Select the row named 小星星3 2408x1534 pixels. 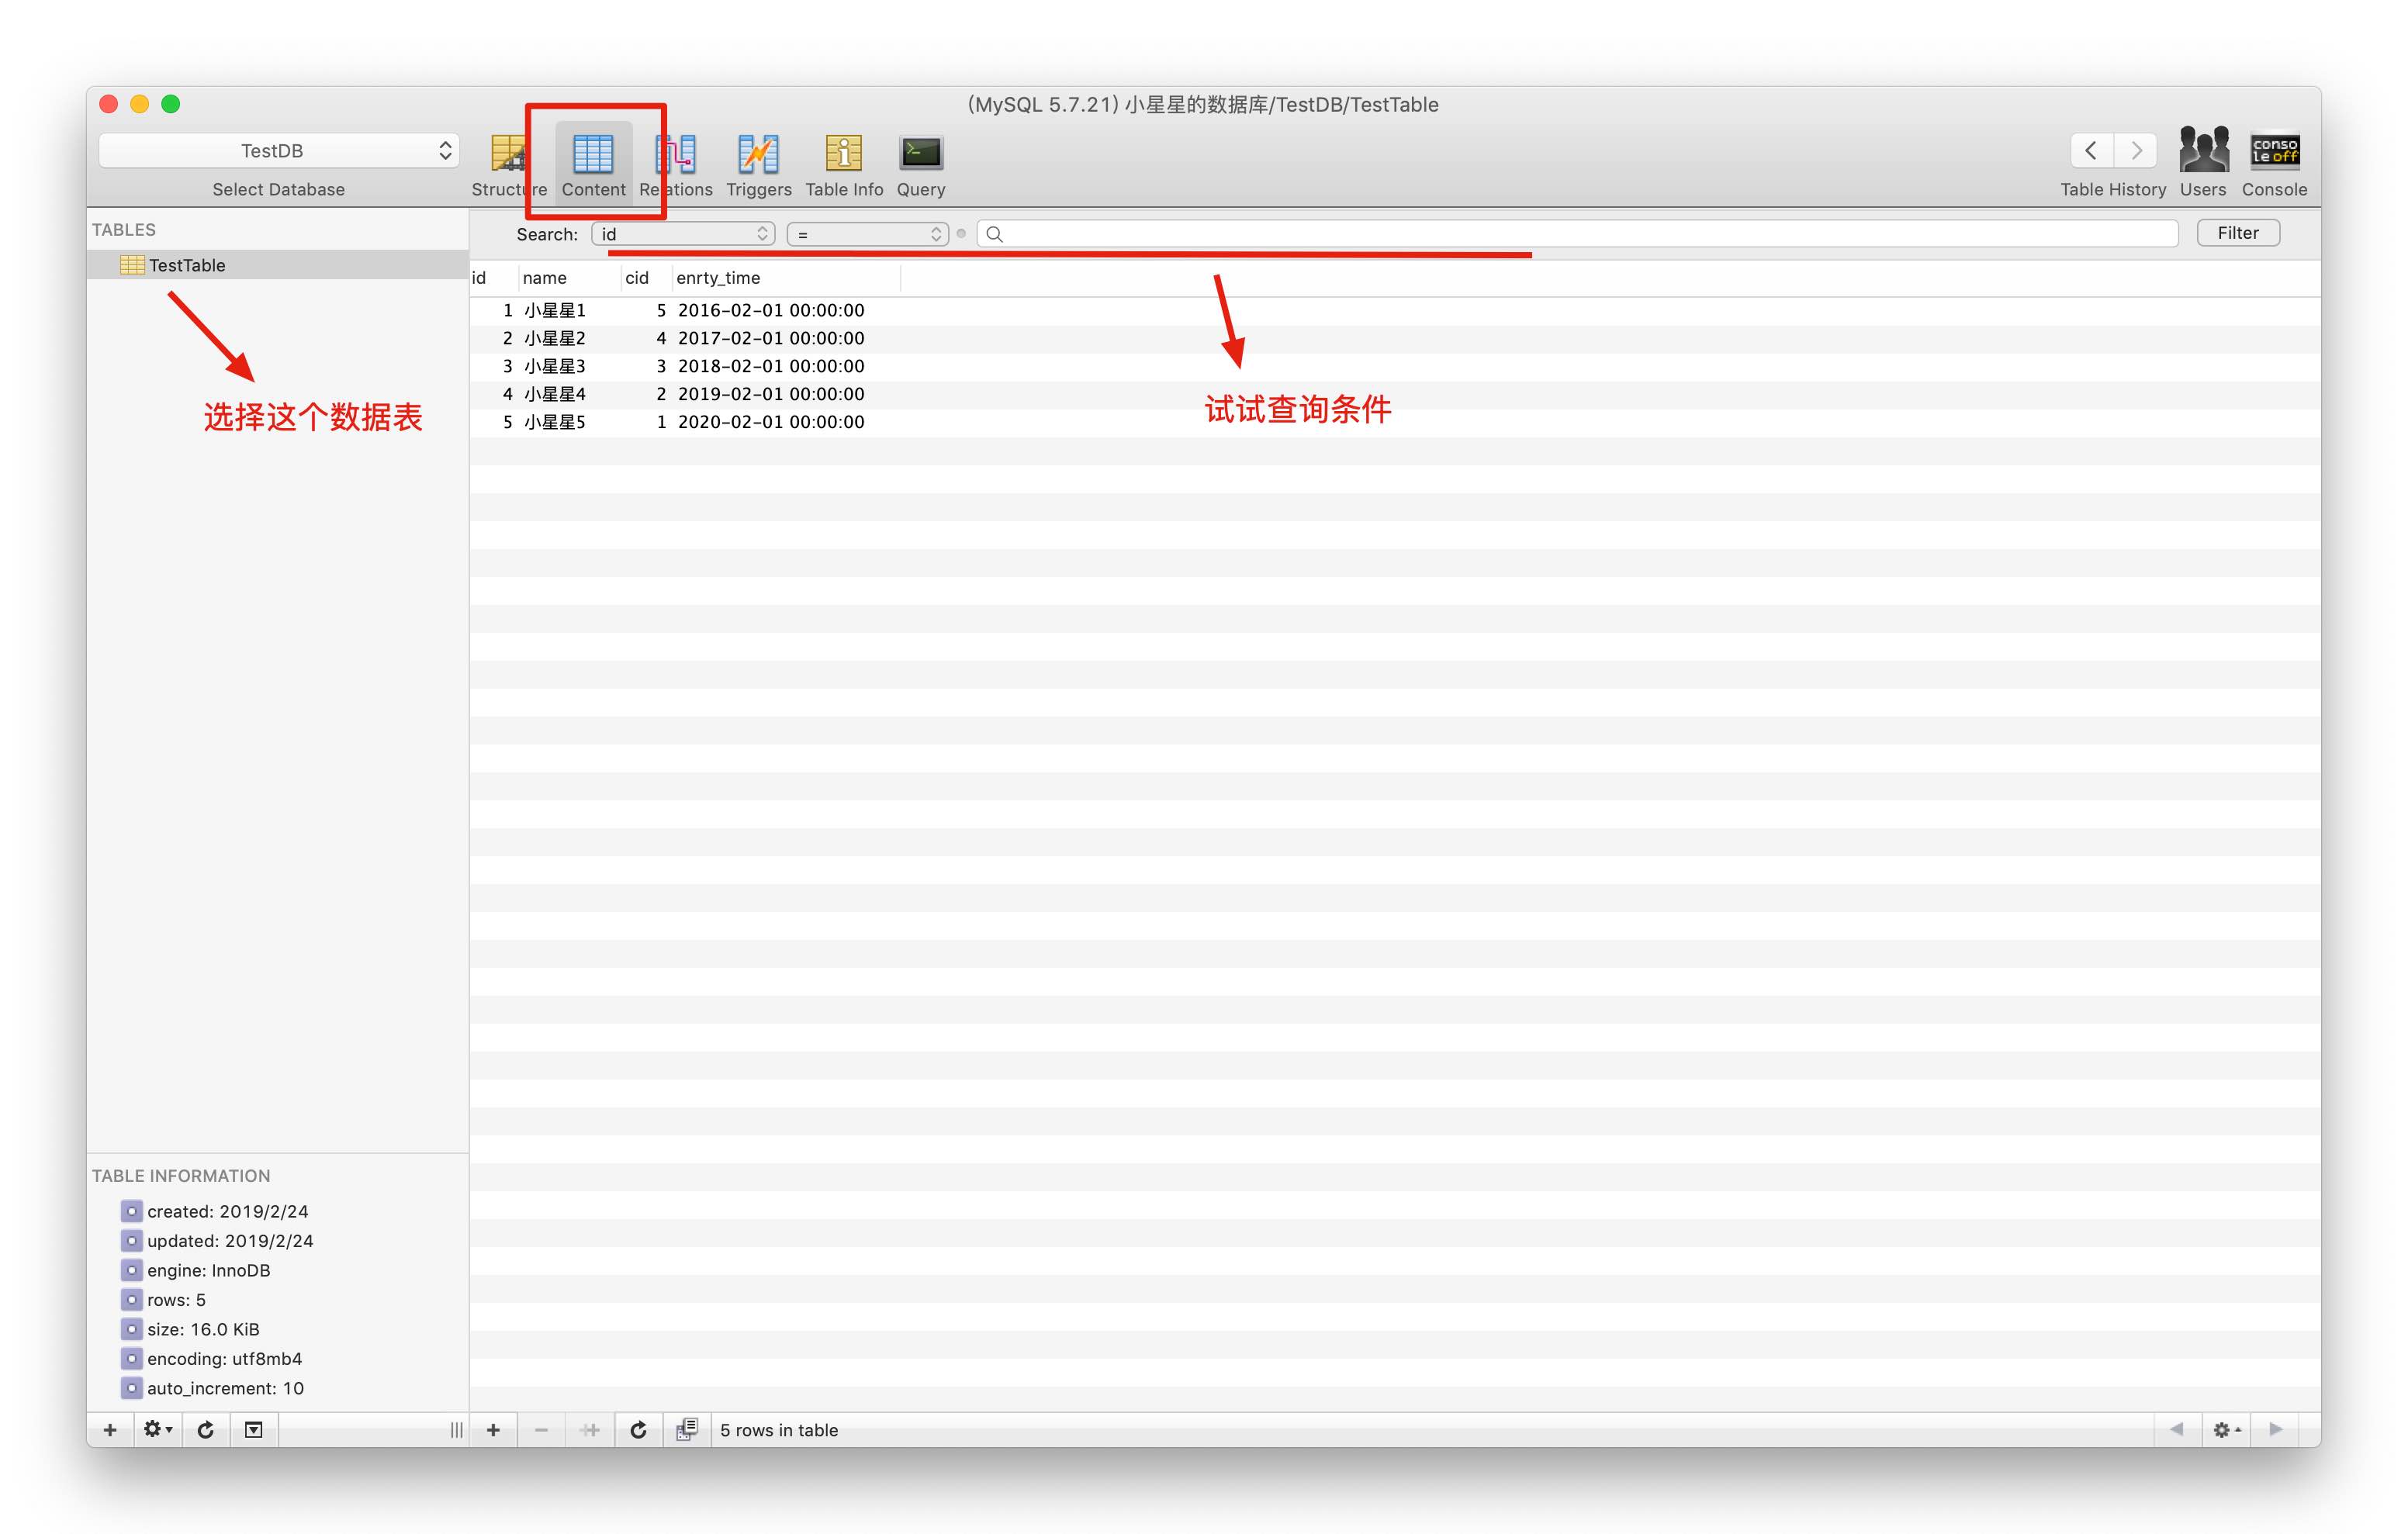[x=1395, y=366]
